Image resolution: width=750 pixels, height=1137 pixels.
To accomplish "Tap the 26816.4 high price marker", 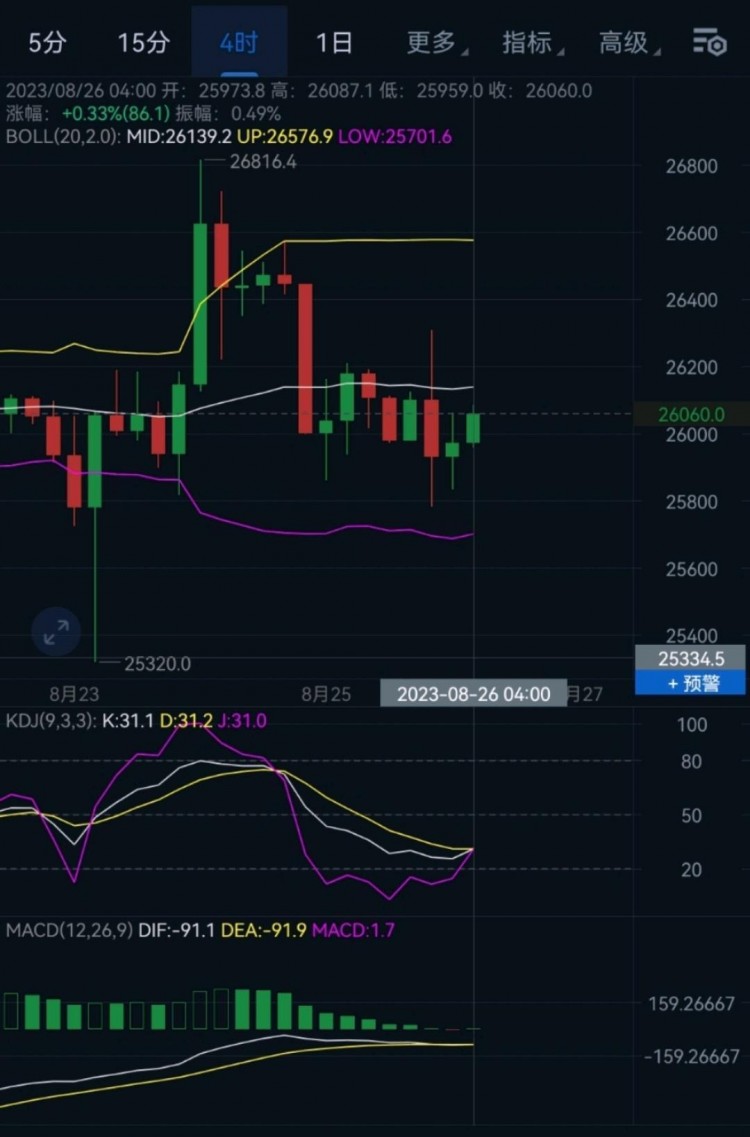I will (263, 162).
